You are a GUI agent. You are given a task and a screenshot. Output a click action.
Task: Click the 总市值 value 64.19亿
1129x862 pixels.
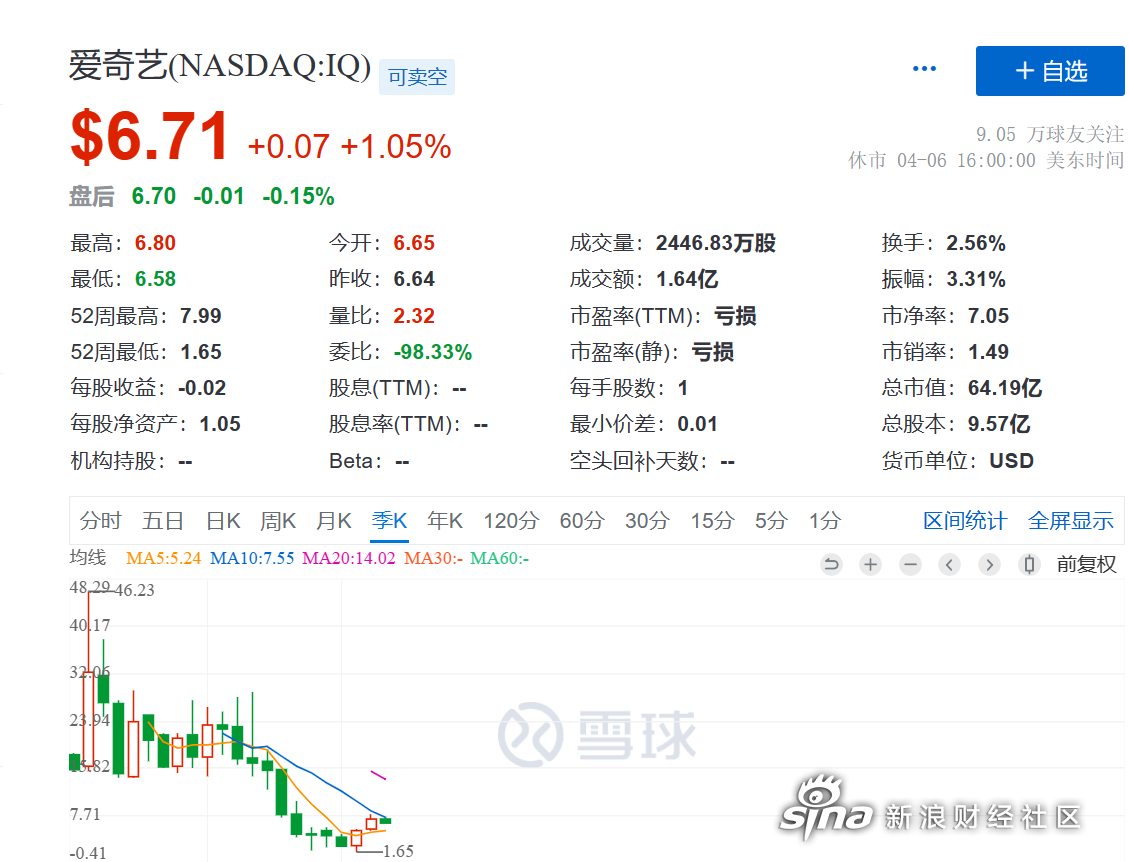pyautogui.click(x=1005, y=387)
